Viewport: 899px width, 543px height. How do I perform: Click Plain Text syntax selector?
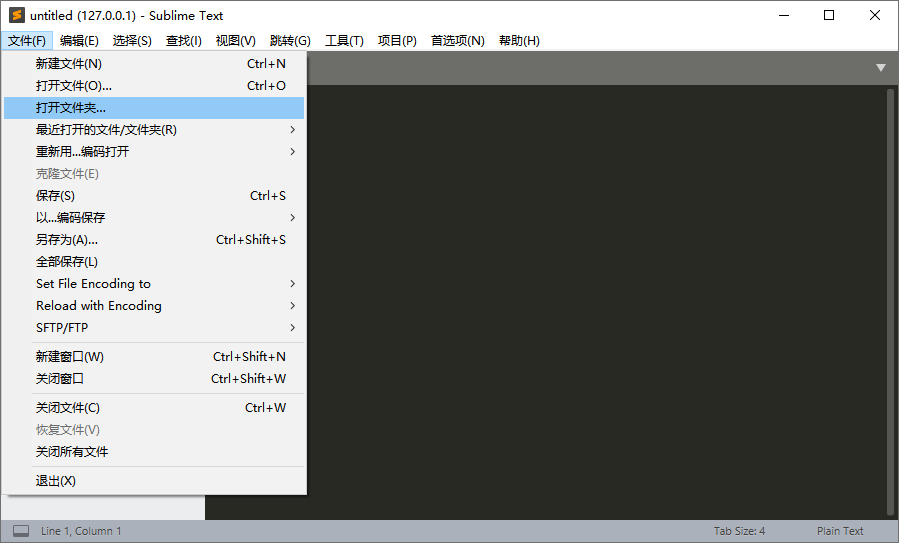point(840,531)
